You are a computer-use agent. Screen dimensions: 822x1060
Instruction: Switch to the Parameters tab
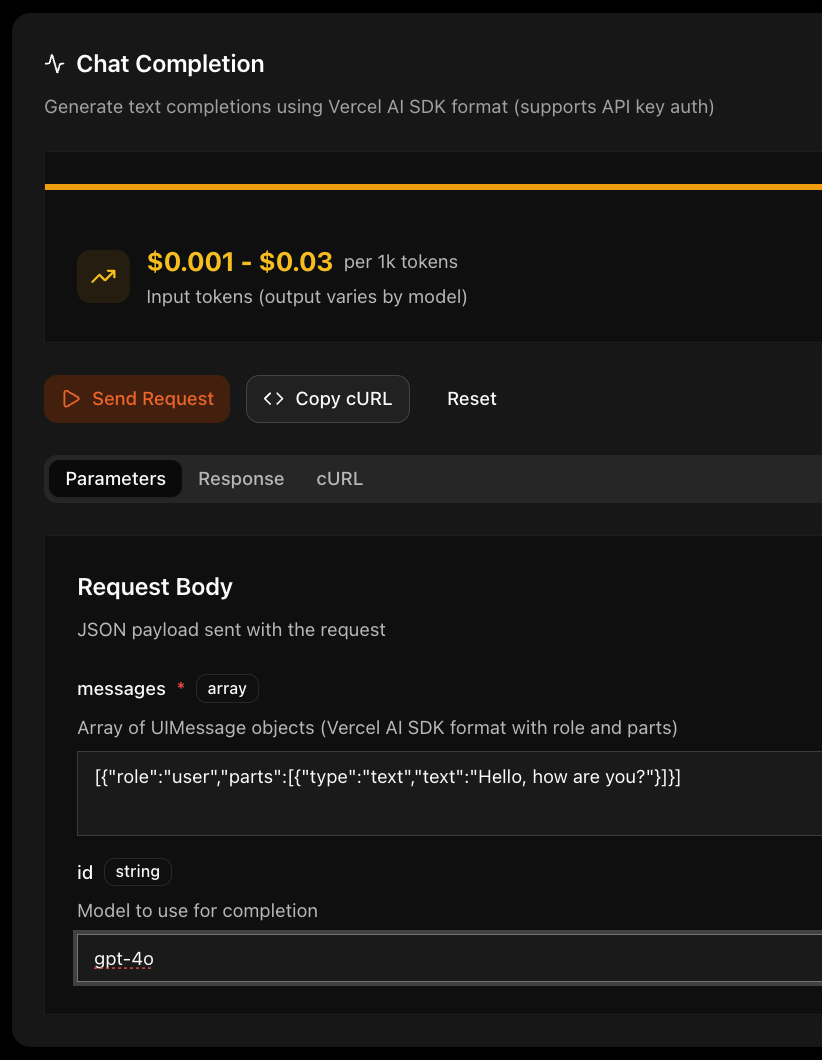click(115, 479)
